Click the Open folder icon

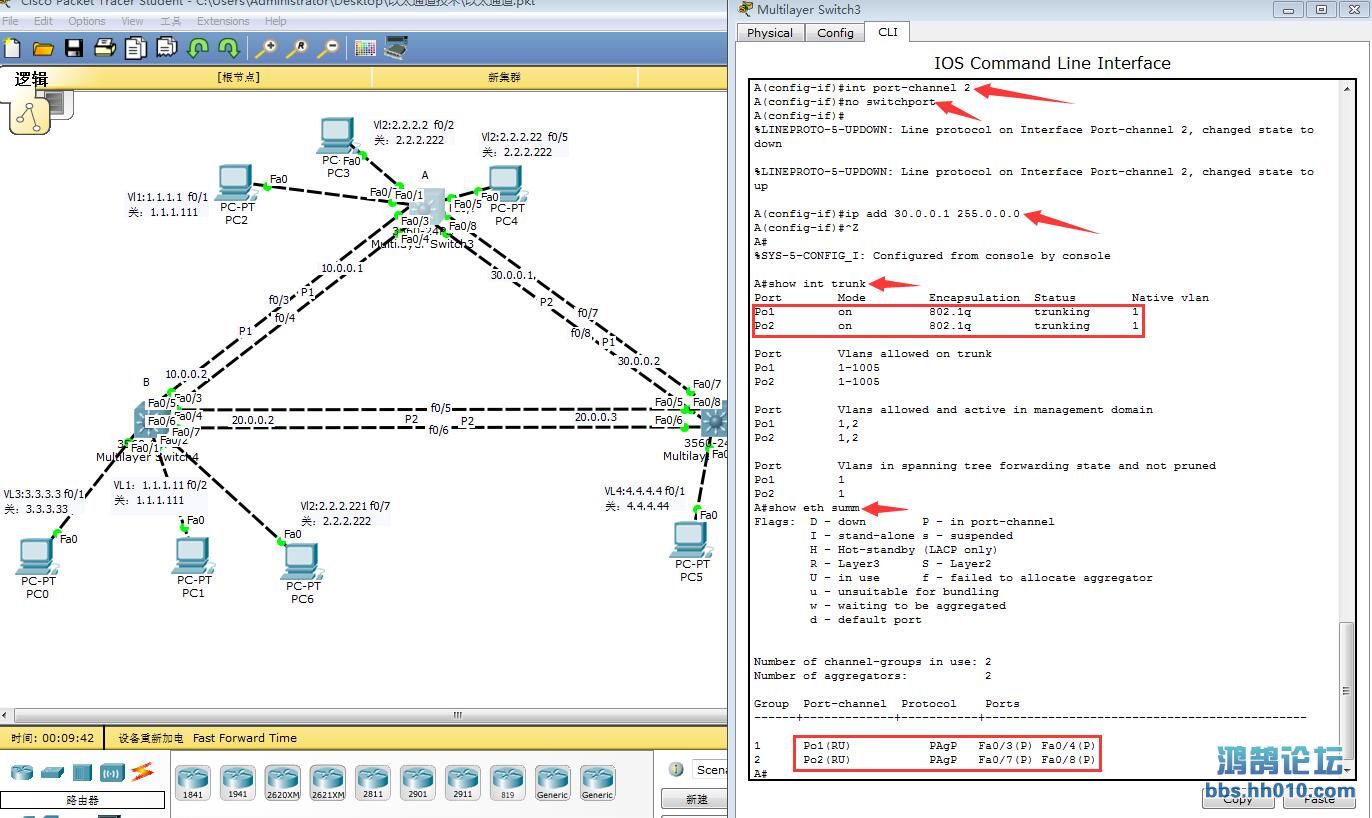click(43, 47)
